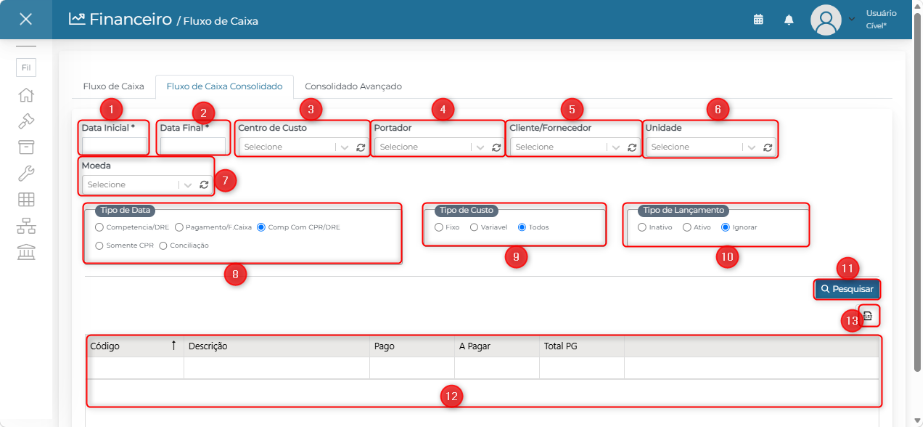Click the A Pagar column header
924x427 pixels.
pyautogui.click(x=497, y=346)
